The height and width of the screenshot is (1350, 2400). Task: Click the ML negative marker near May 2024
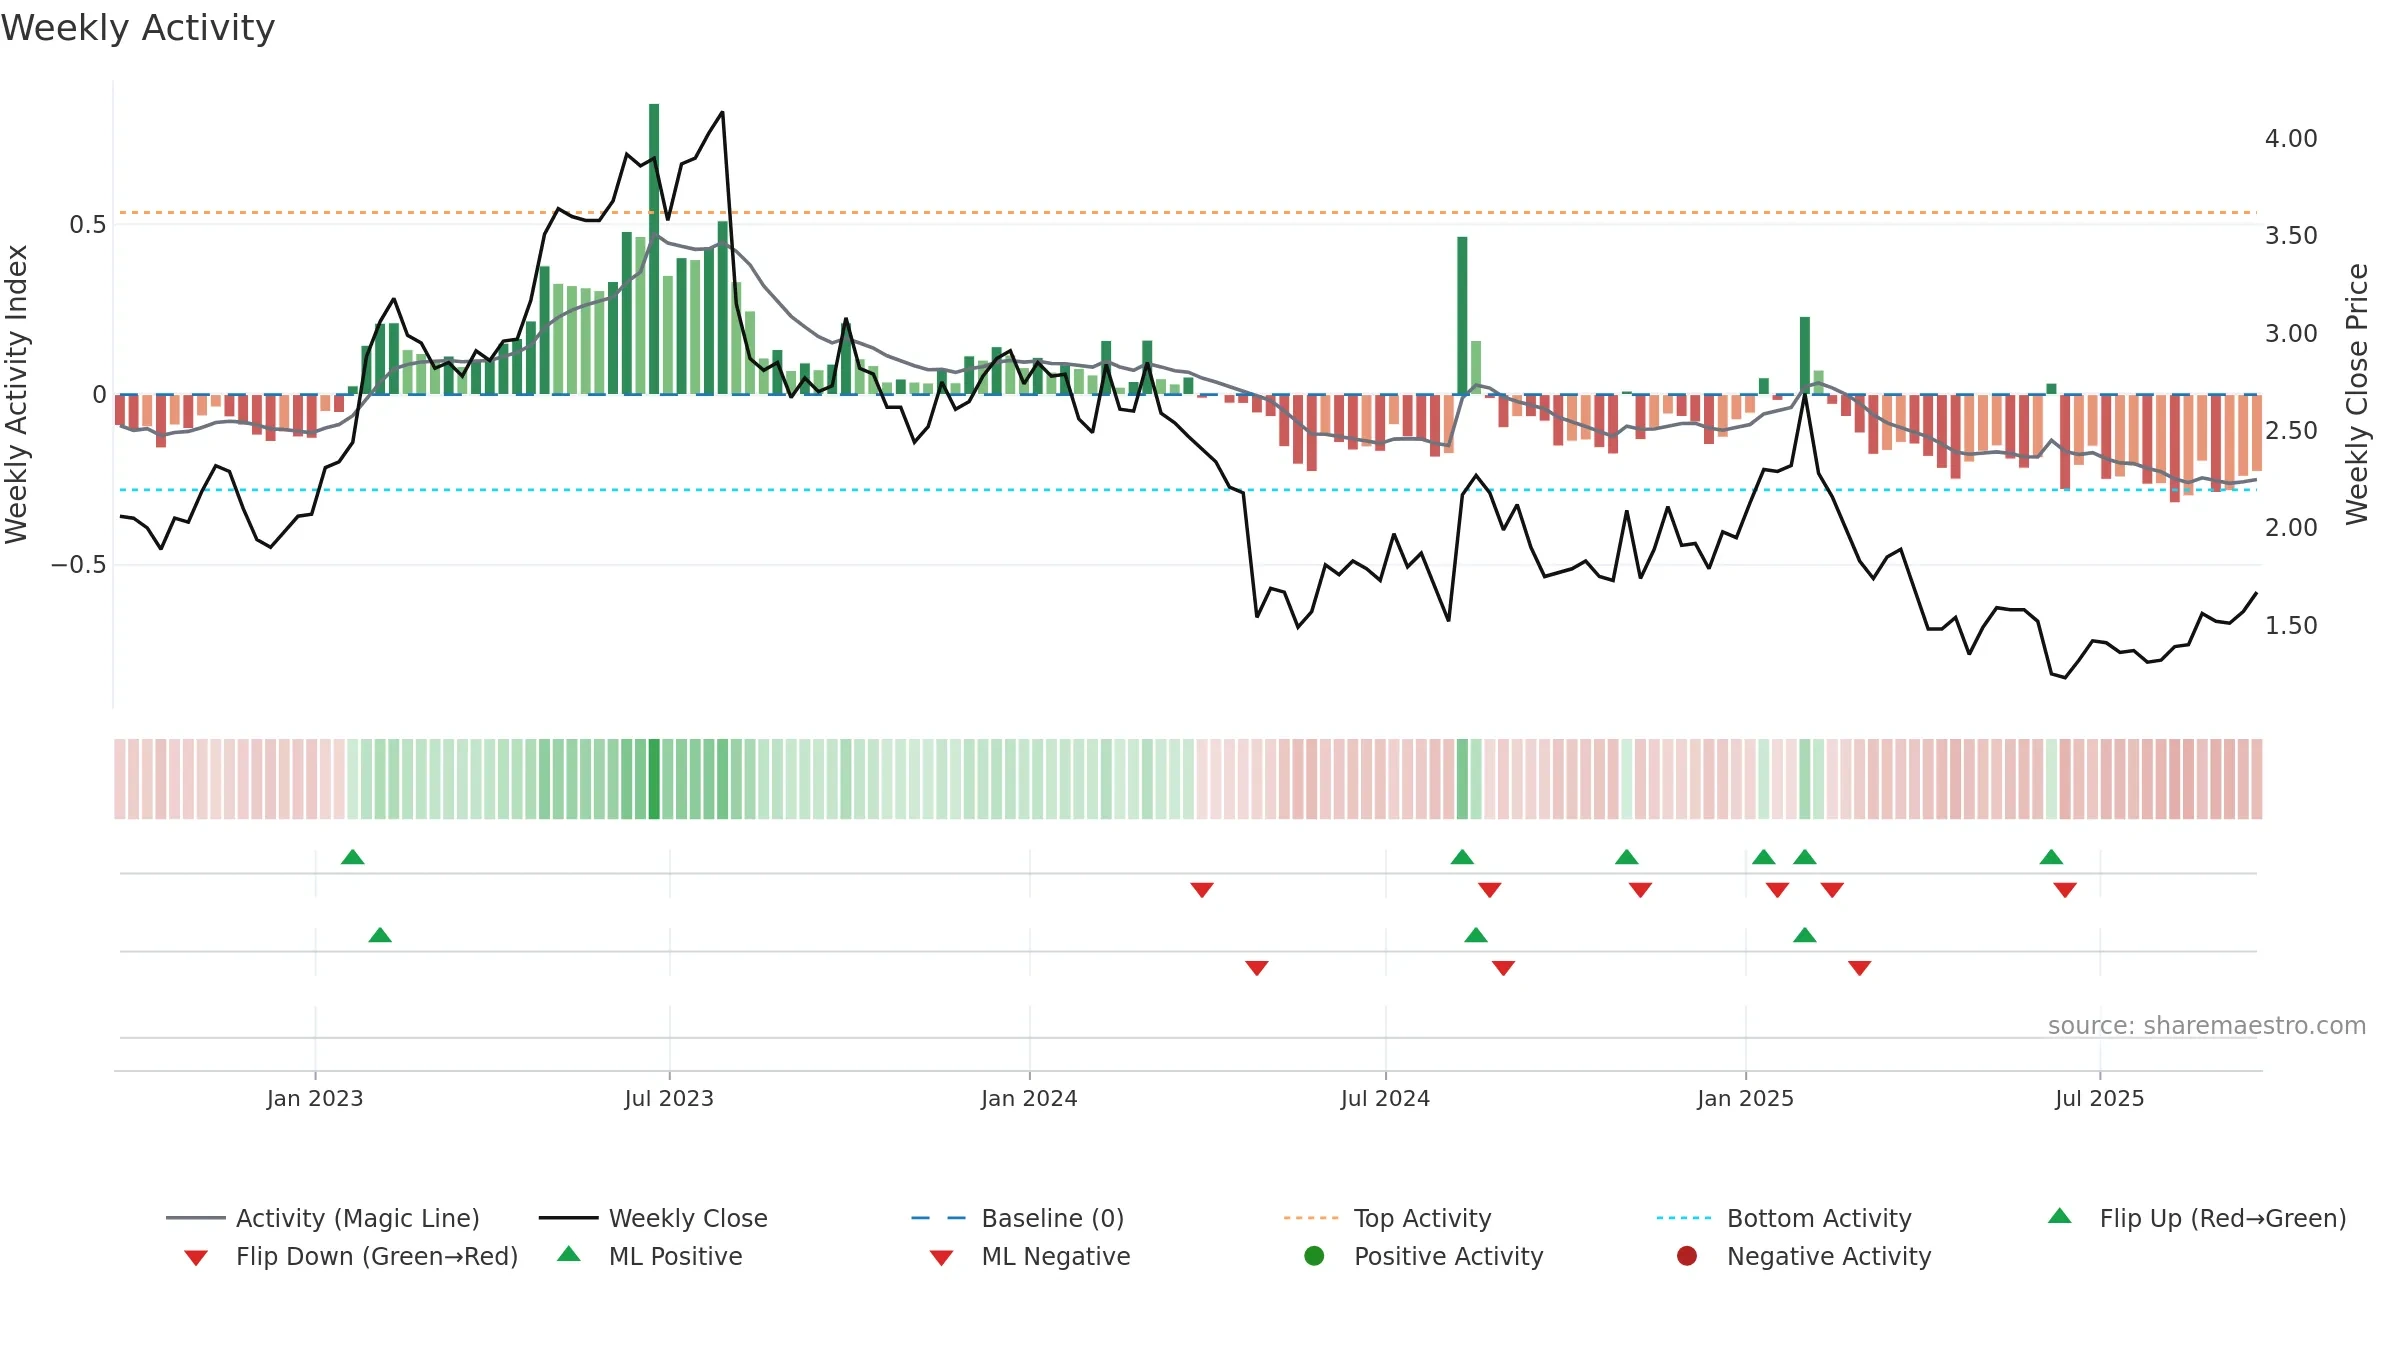click(1257, 968)
